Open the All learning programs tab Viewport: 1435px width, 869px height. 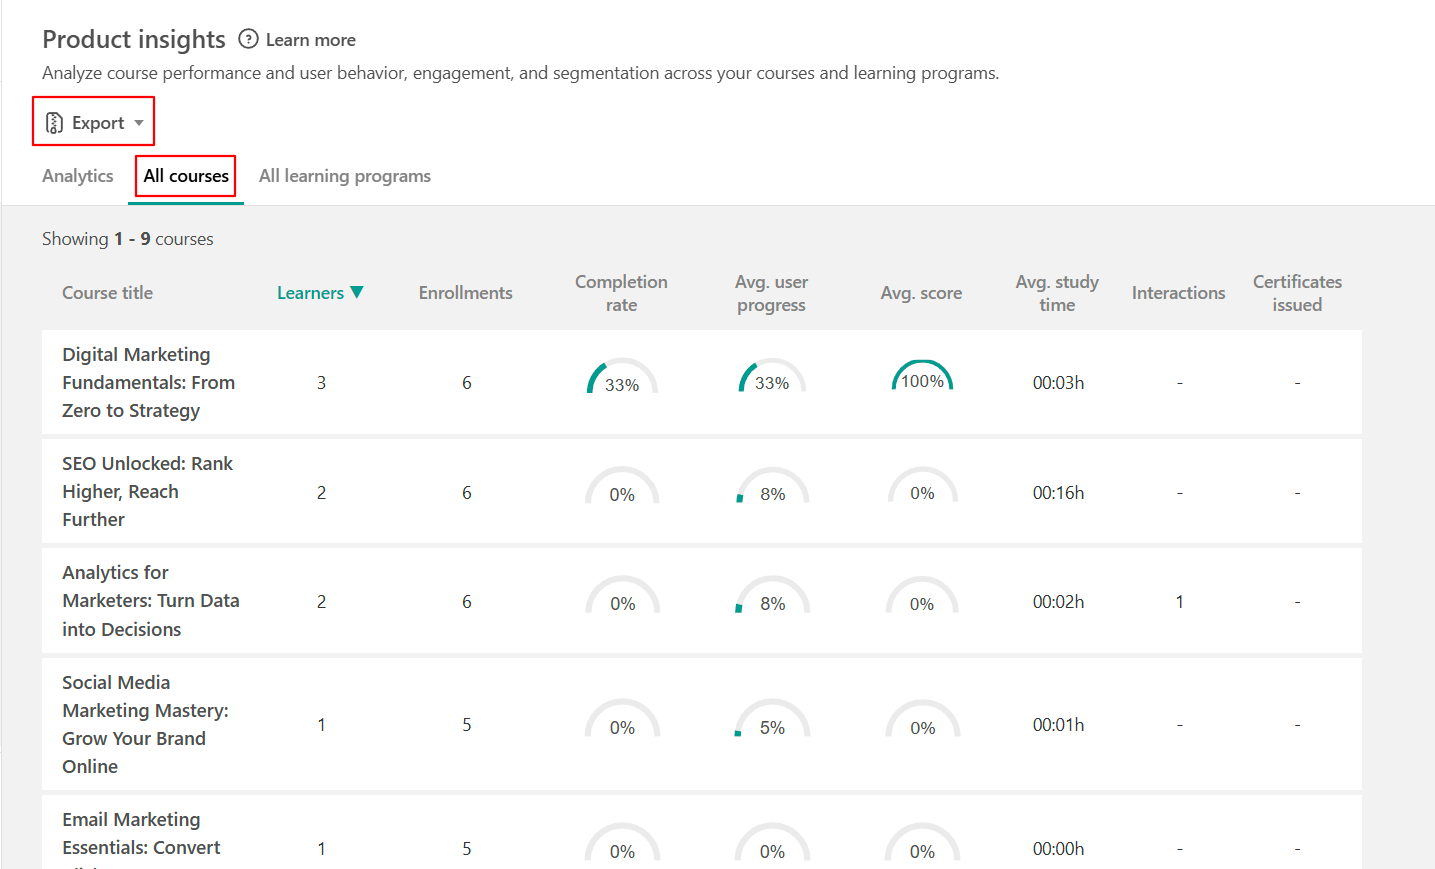click(345, 176)
